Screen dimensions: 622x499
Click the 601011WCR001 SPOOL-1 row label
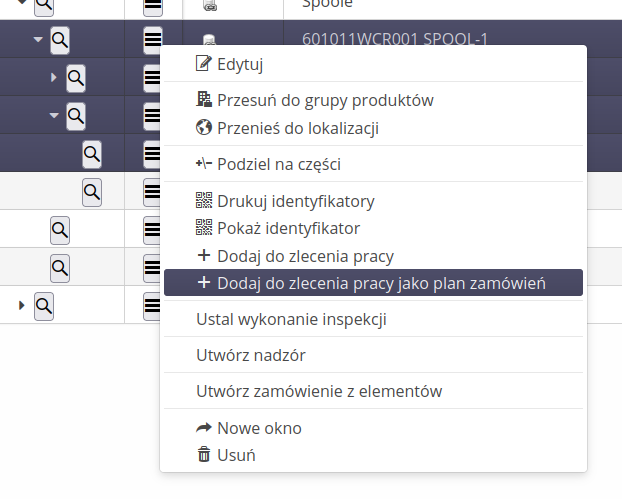[x=395, y=40]
